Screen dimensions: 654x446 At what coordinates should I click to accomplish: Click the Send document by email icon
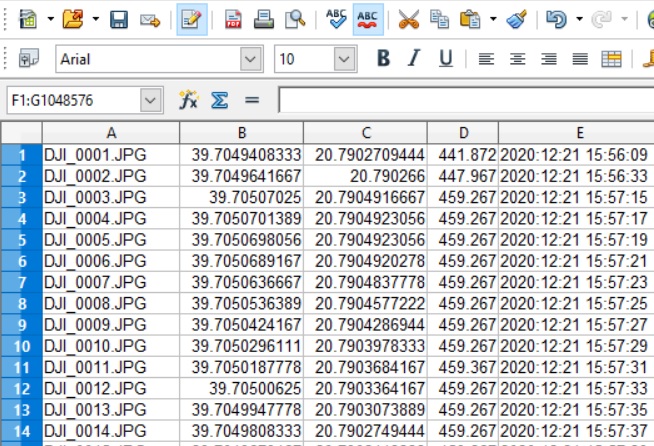[150, 20]
